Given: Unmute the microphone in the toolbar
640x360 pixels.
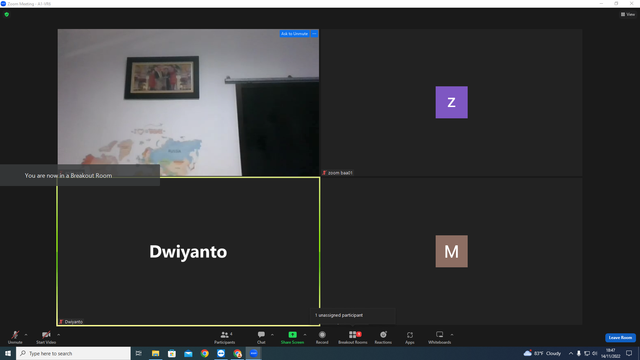Looking at the screenshot, I should [15, 337].
